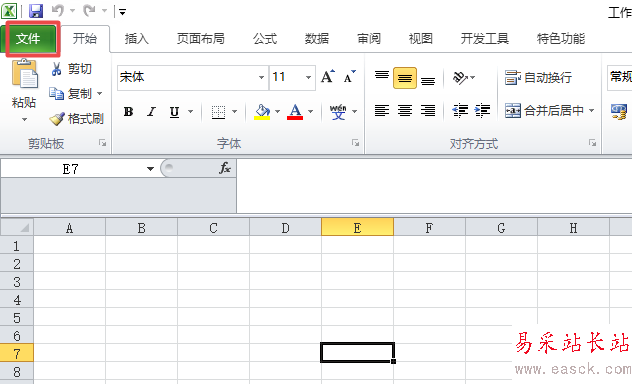Switch to the 视图 ribbon tab
Image resolution: width=632 pixels, height=384 pixels.
421,39
